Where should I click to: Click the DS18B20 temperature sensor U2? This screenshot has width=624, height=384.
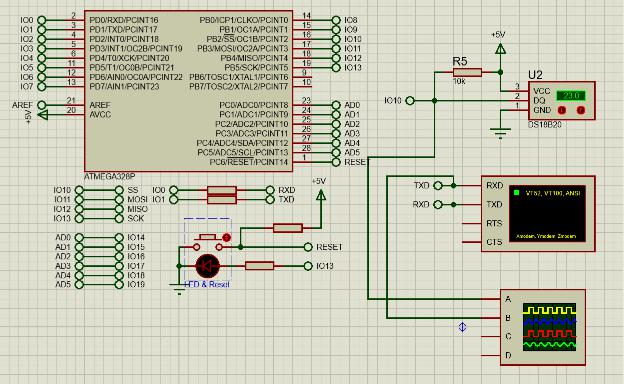(x=562, y=101)
